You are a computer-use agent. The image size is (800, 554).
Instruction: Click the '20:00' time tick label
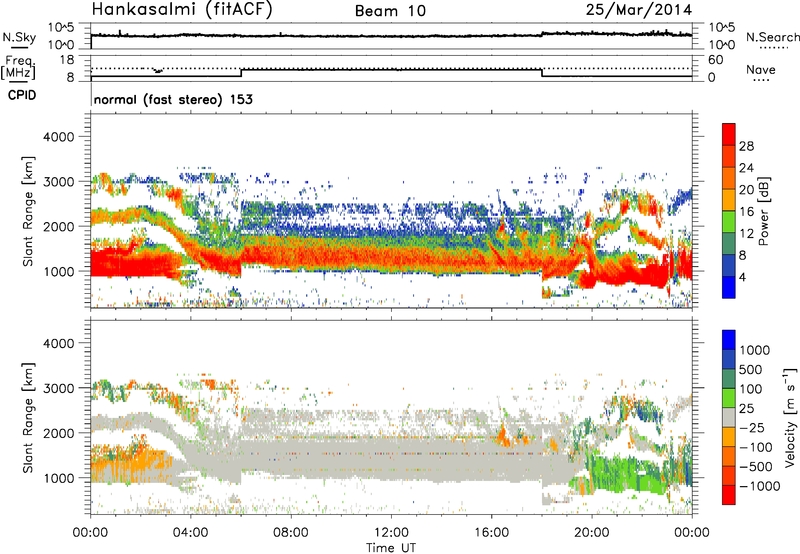592,533
